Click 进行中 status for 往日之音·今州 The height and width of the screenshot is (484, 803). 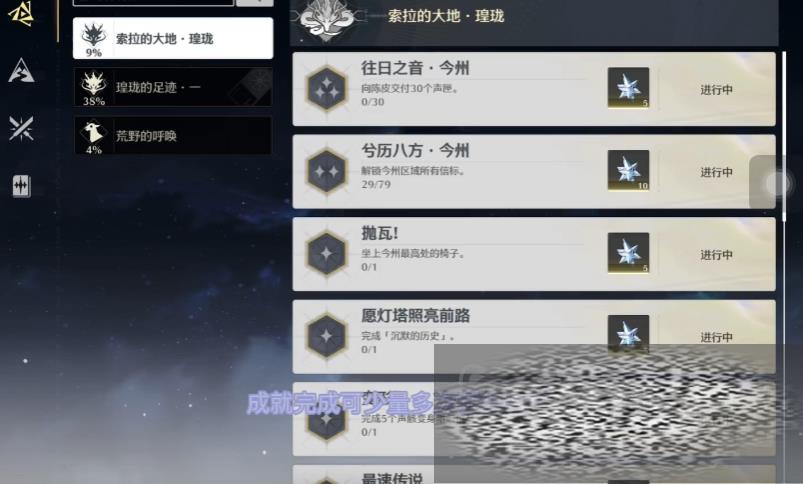pos(716,90)
